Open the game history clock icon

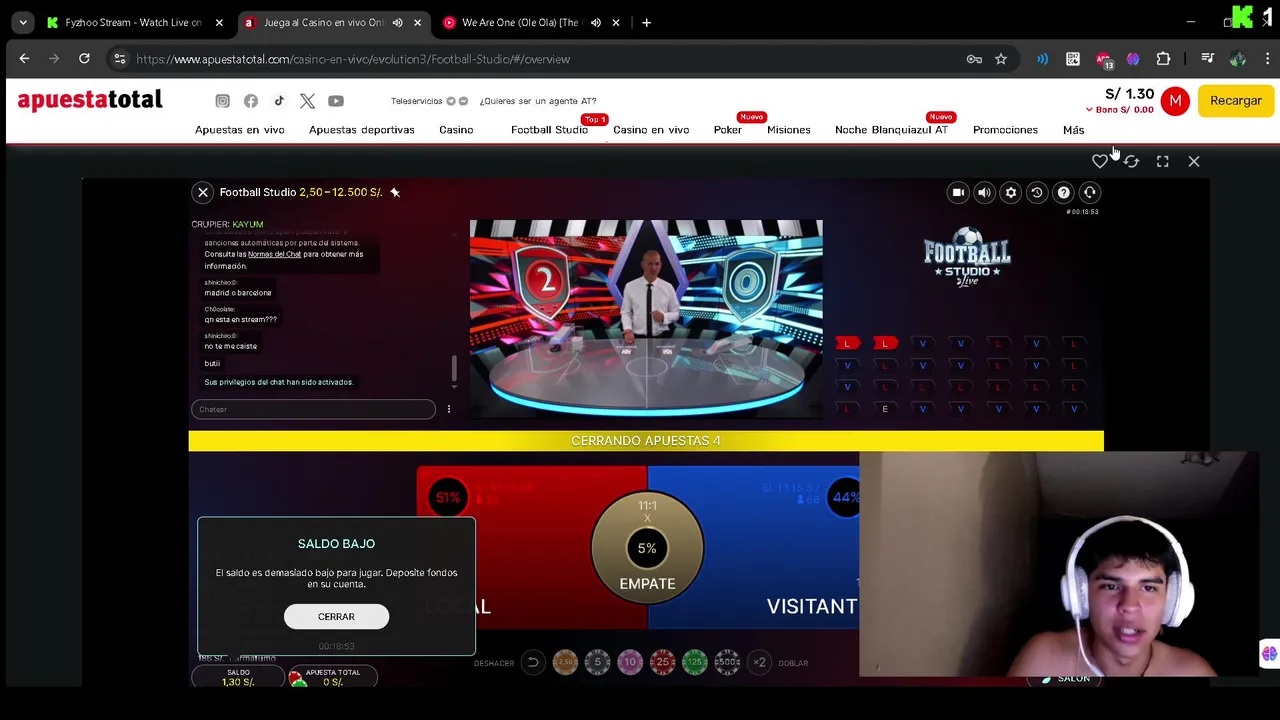click(1037, 192)
